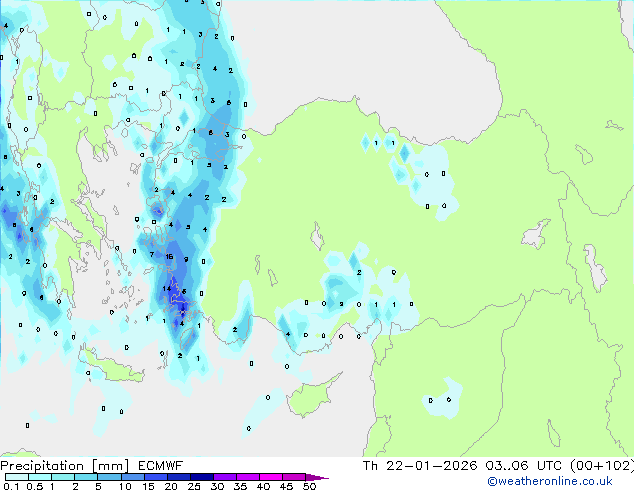634x490 pixels.
Task: Click the weatheronline.co.uk copyright link
Action: (549, 481)
